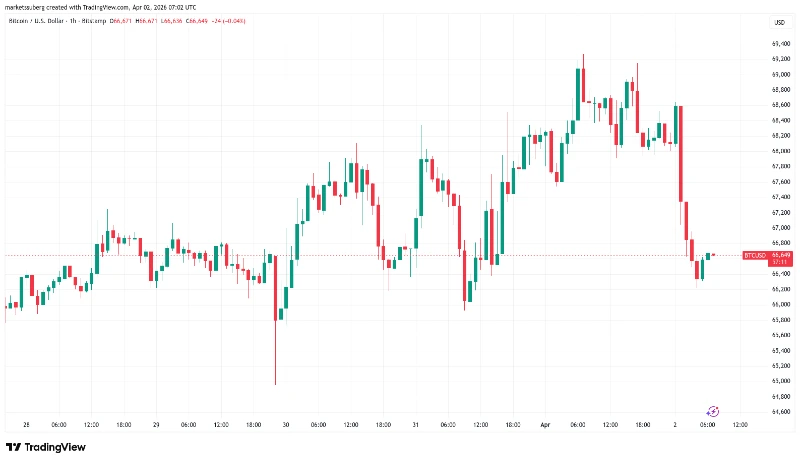Click the '31' date label on time axis

pos(415,424)
